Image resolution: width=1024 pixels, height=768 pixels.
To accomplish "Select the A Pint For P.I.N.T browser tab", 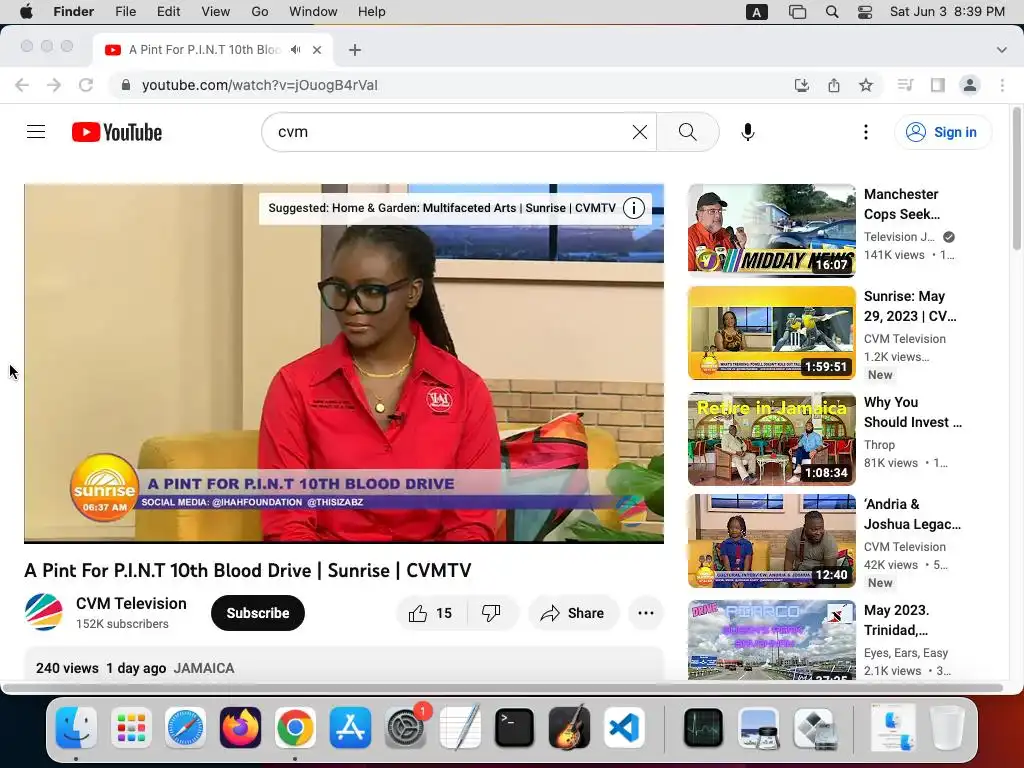I will 213,50.
